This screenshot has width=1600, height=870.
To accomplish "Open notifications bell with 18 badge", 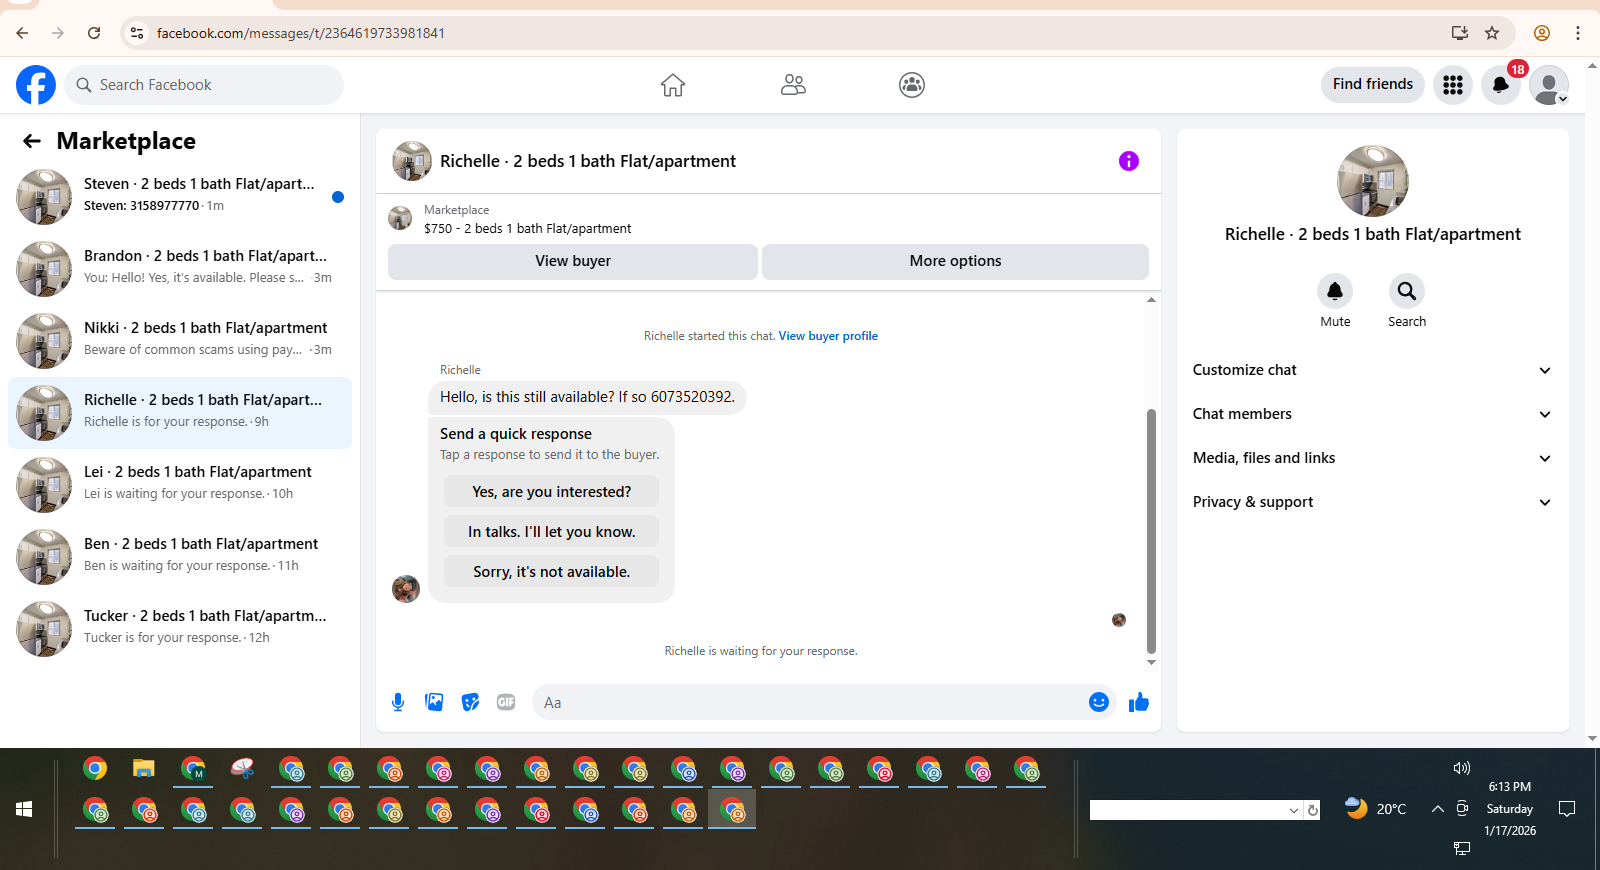I will coord(1501,85).
